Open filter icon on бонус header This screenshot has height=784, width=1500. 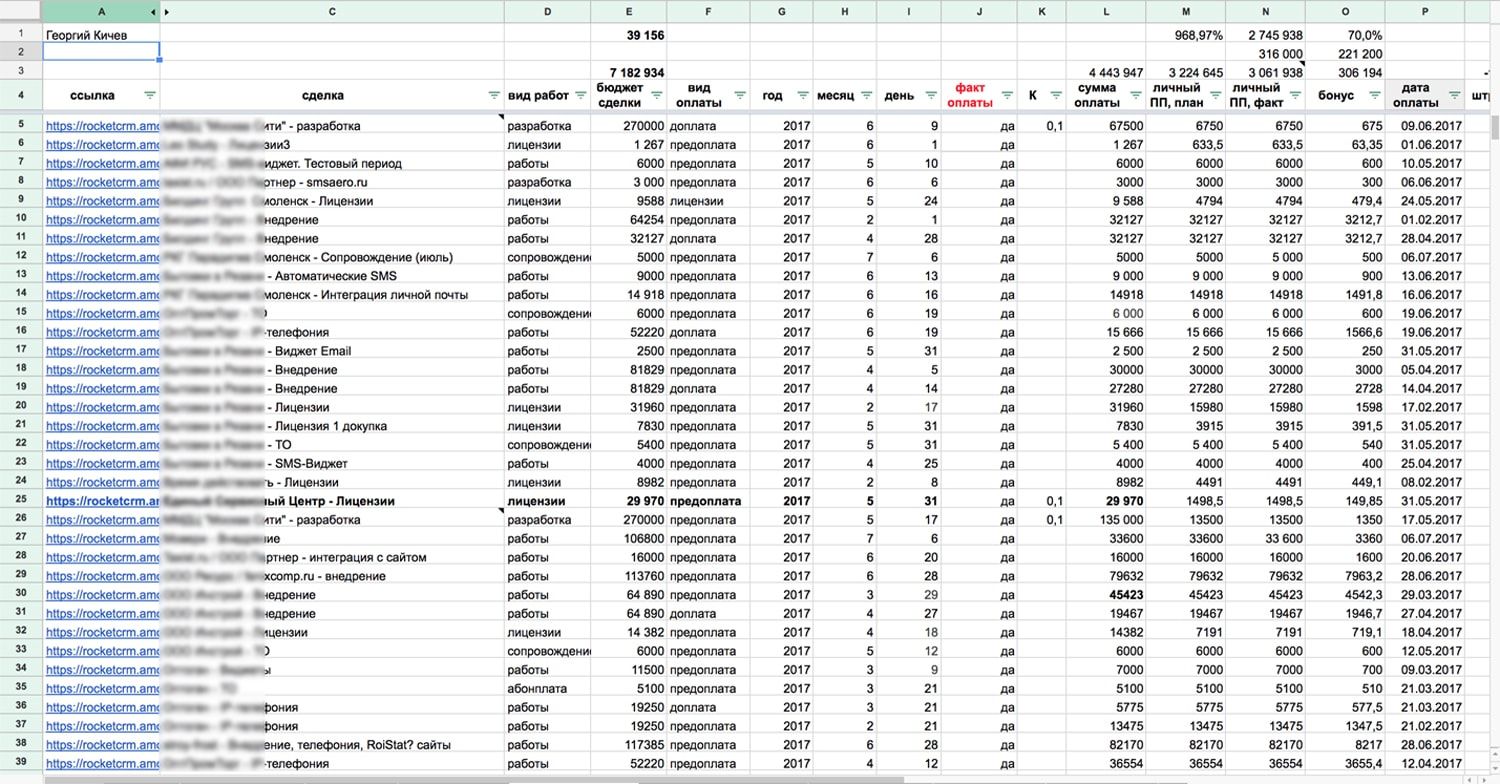tap(1374, 95)
